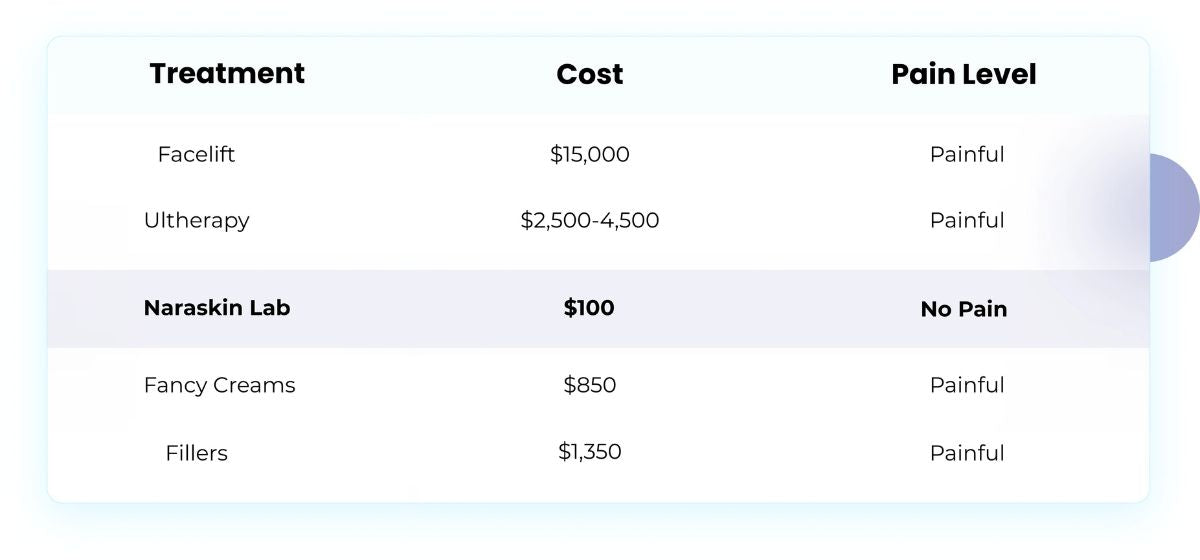Select the Ultherapy treatment cell
The image size is (1200, 560).
(196, 221)
